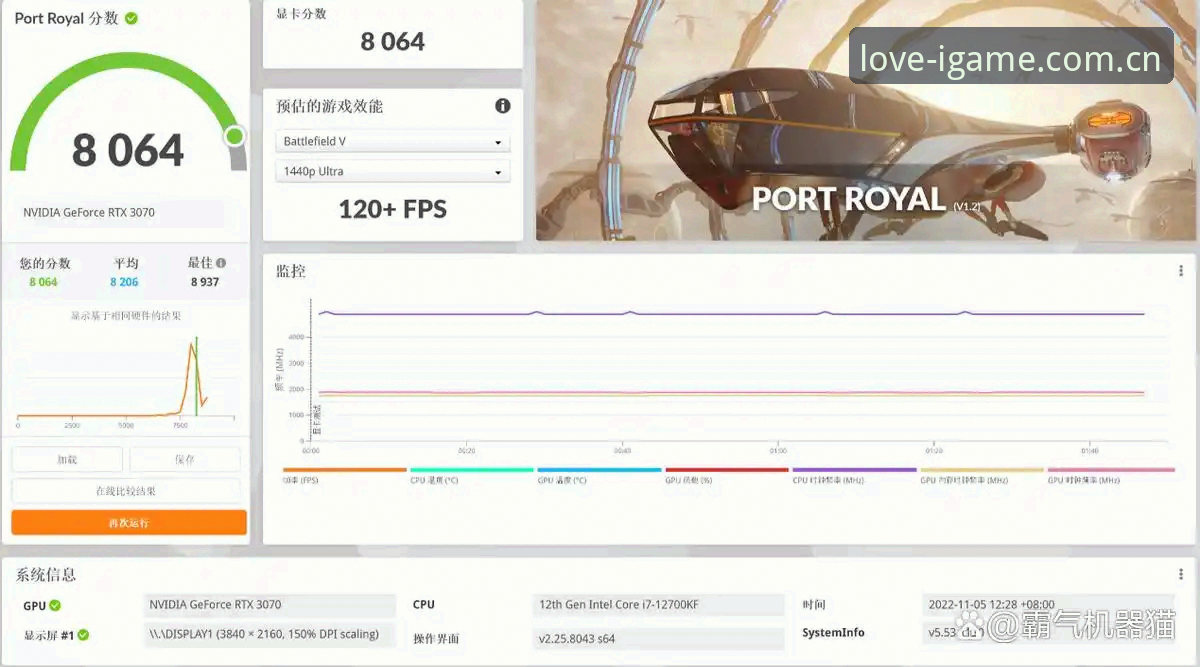Click the green check icon next to GPU
Screen dimensions: 1200x667
coord(55,605)
